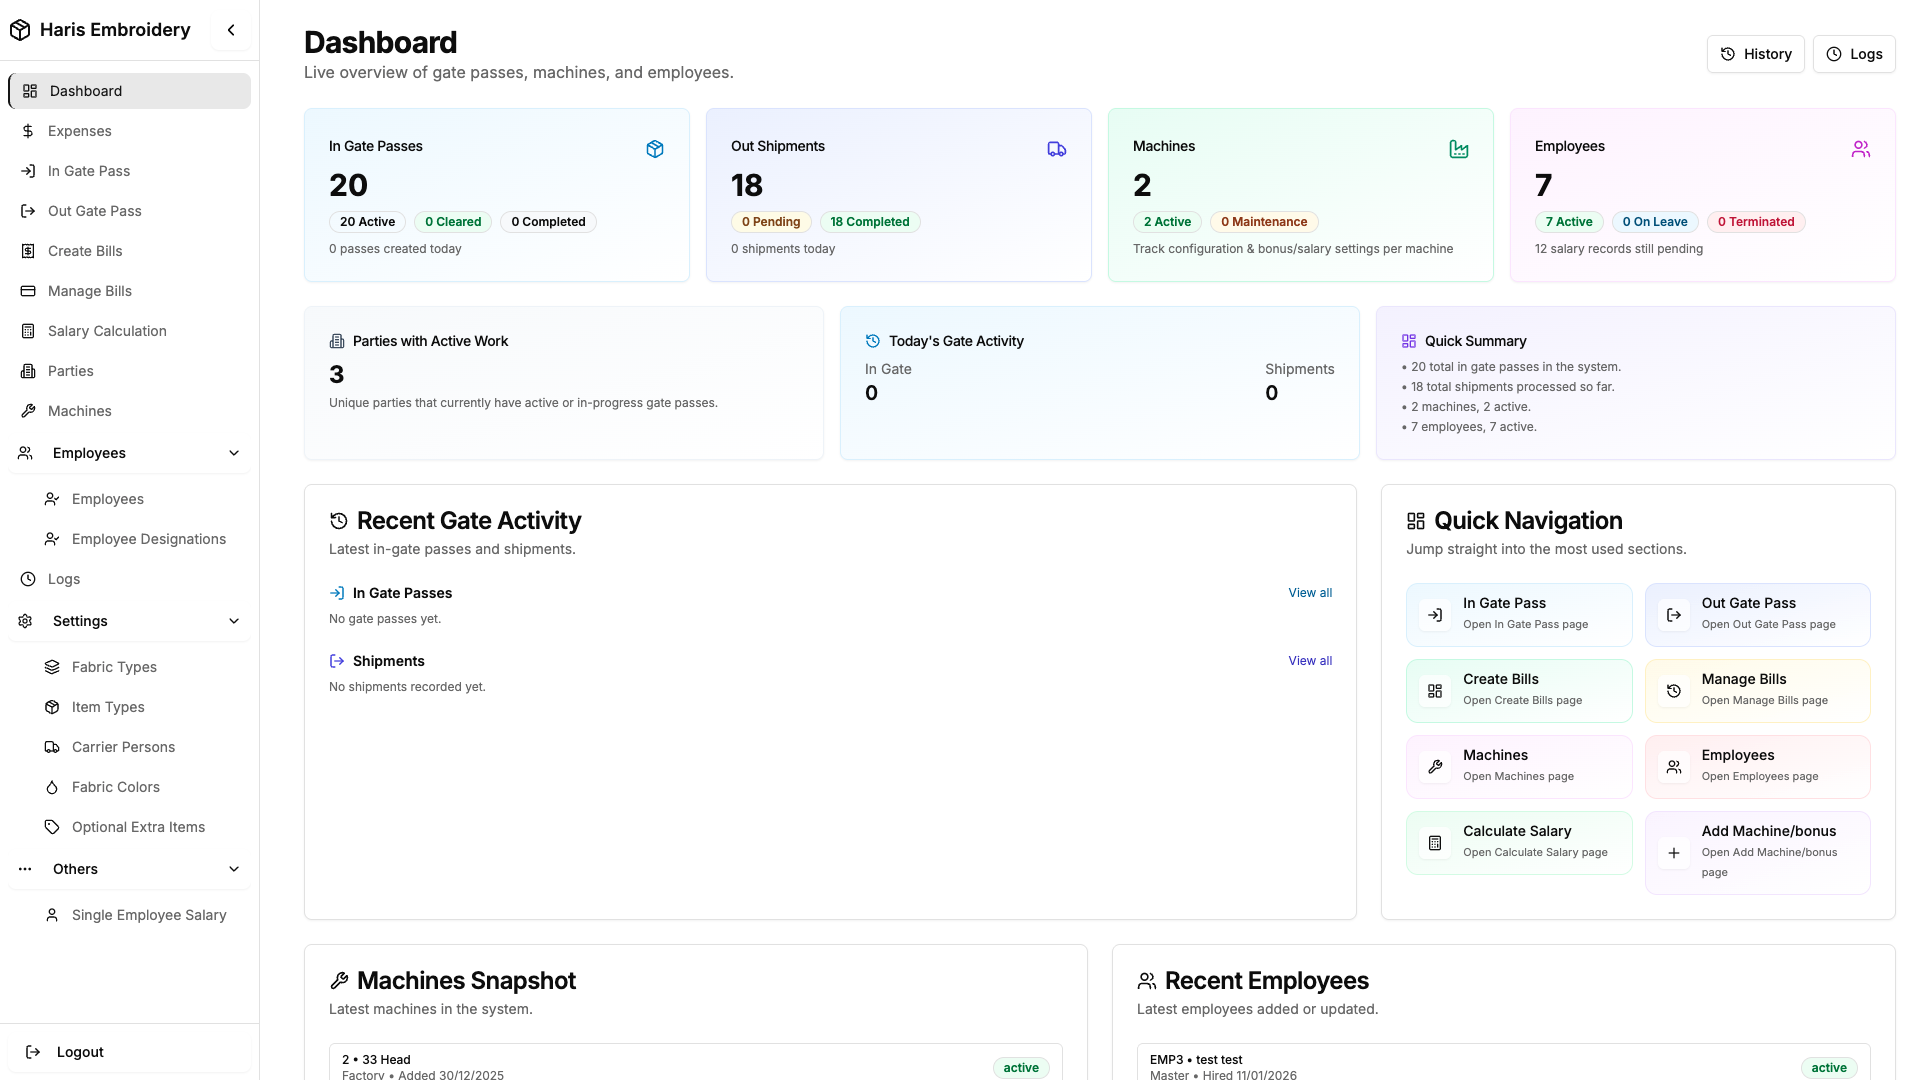The image size is (1920, 1080).
Task: Click the Recent Gate Activity history icon
Action: tap(339, 521)
